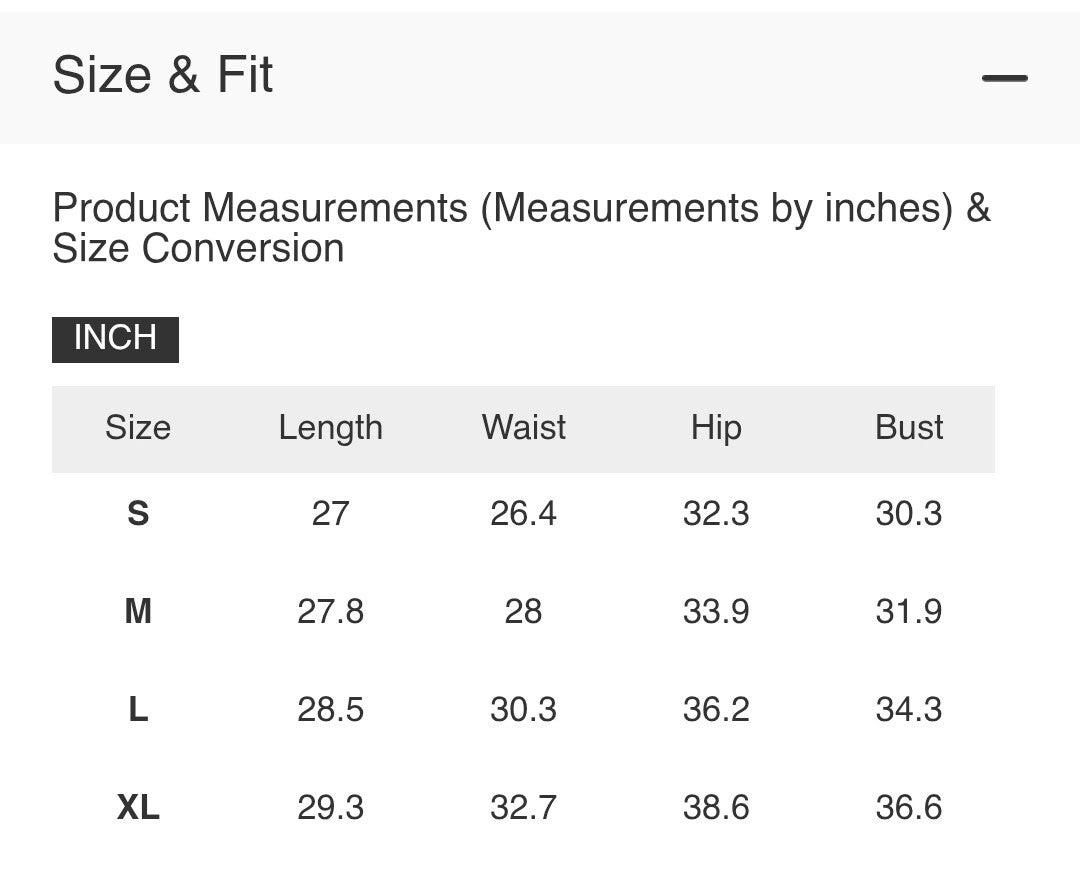Collapse the Size & Fit section
This screenshot has height=877, width=1080.
[1004, 78]
